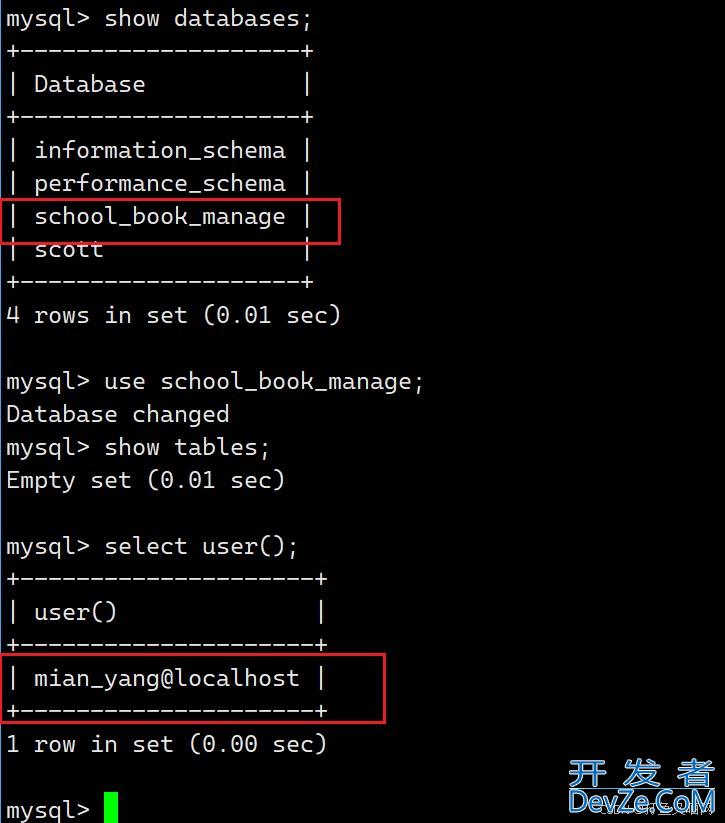
Task: Click the 'show databases;' command text
Action: [x=201, y=19]
